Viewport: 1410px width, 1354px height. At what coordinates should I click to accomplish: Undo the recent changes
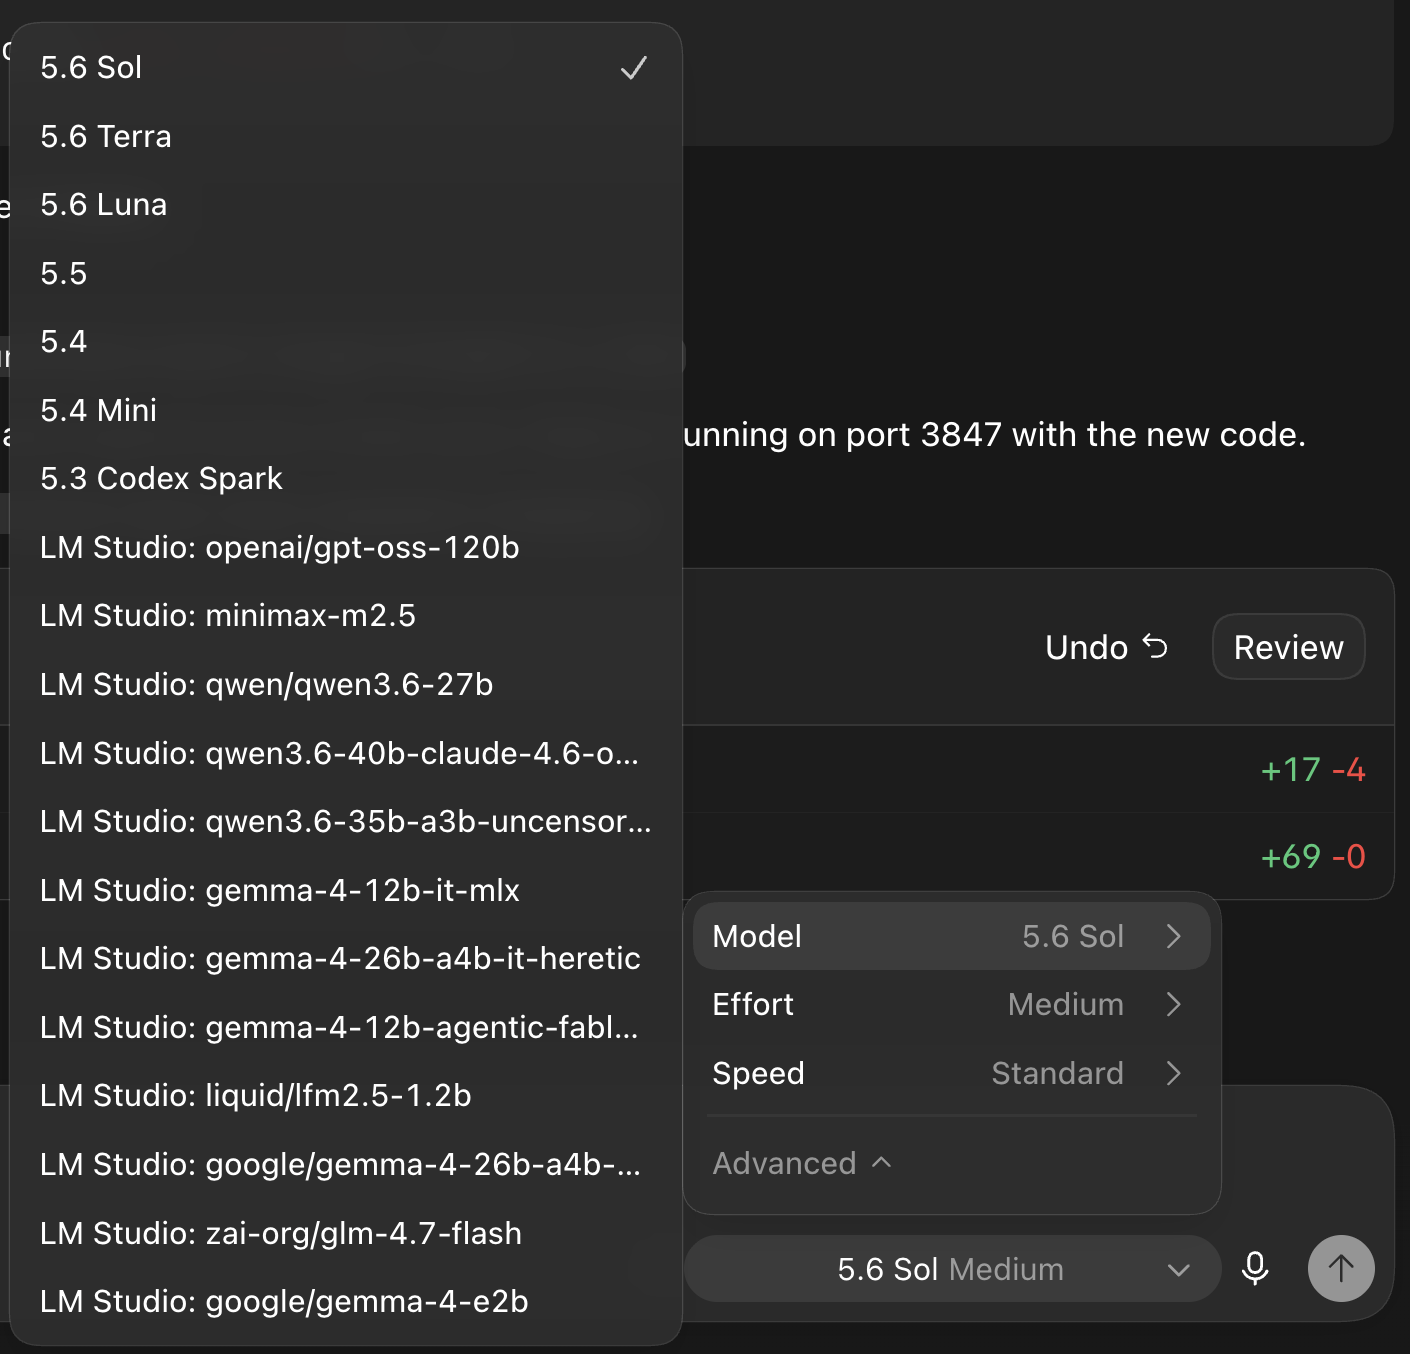coord(1106,647)
